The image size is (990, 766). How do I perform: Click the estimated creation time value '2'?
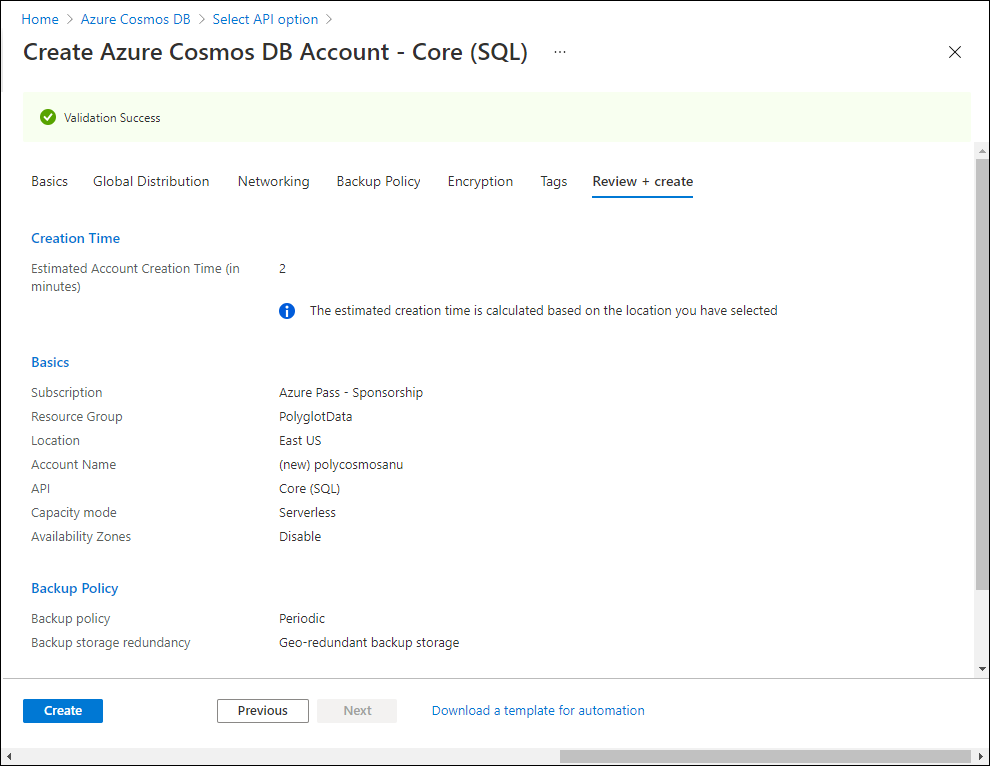tap(282, 268)
